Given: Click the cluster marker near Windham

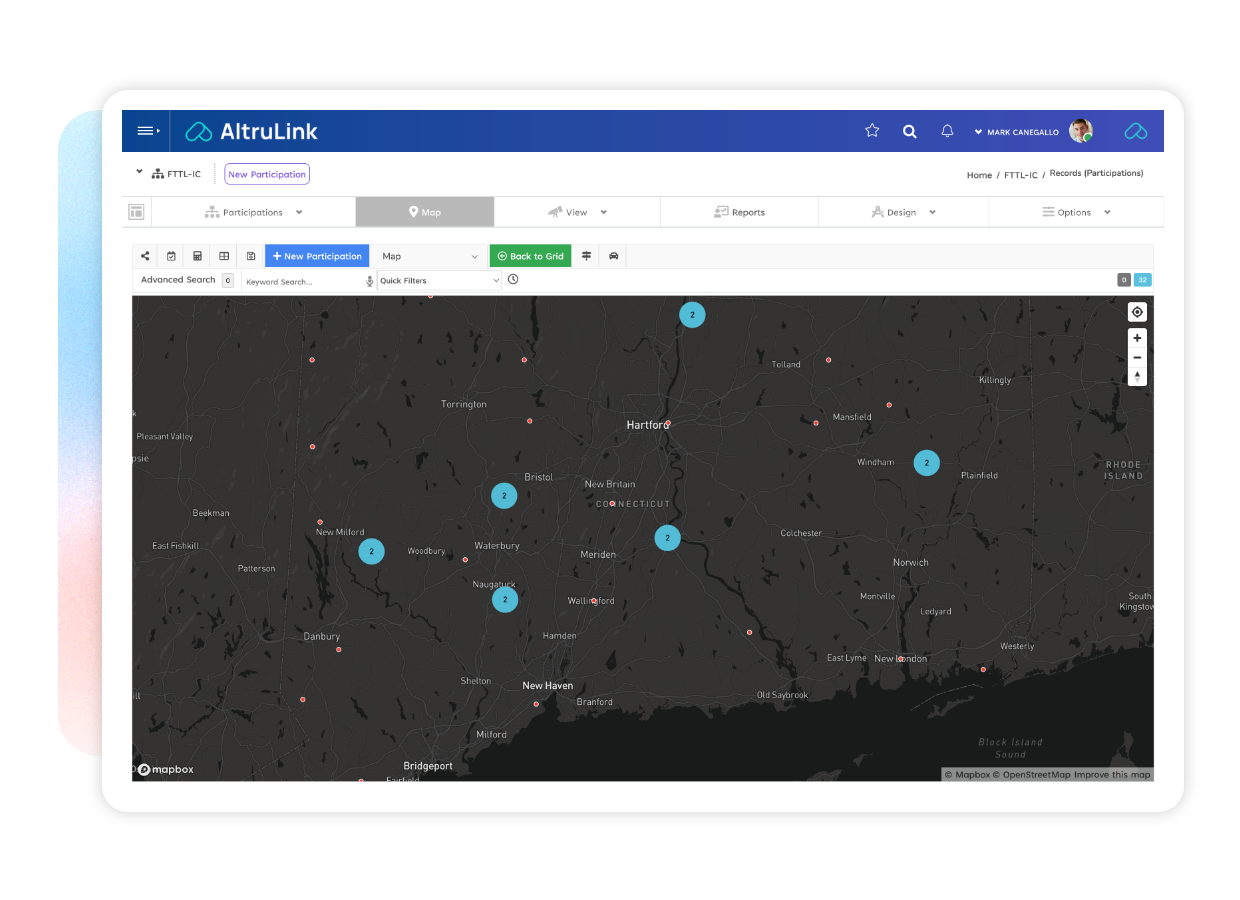Looking at the screenshot, I should coord(927,463).
